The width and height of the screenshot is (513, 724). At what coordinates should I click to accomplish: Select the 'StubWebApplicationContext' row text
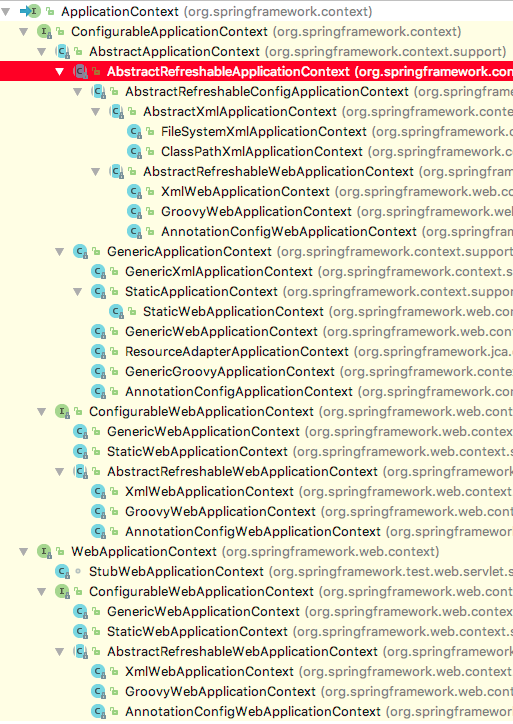tap(176, 572)
